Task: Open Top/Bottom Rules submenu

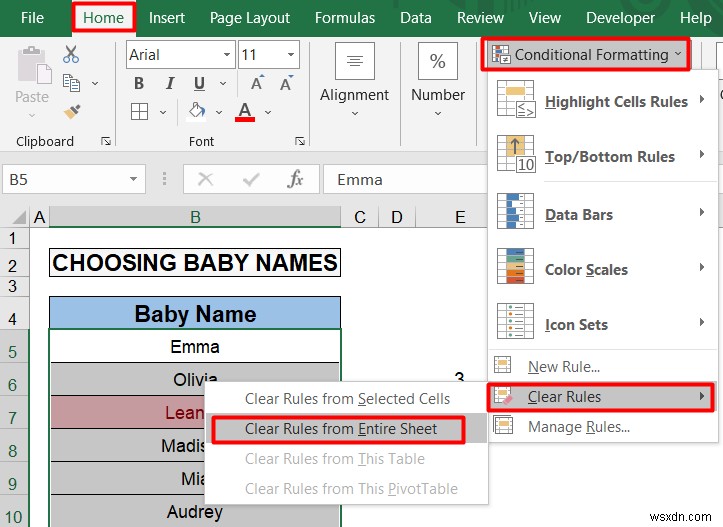Action: pyautogui.click(x=603, y=156)
